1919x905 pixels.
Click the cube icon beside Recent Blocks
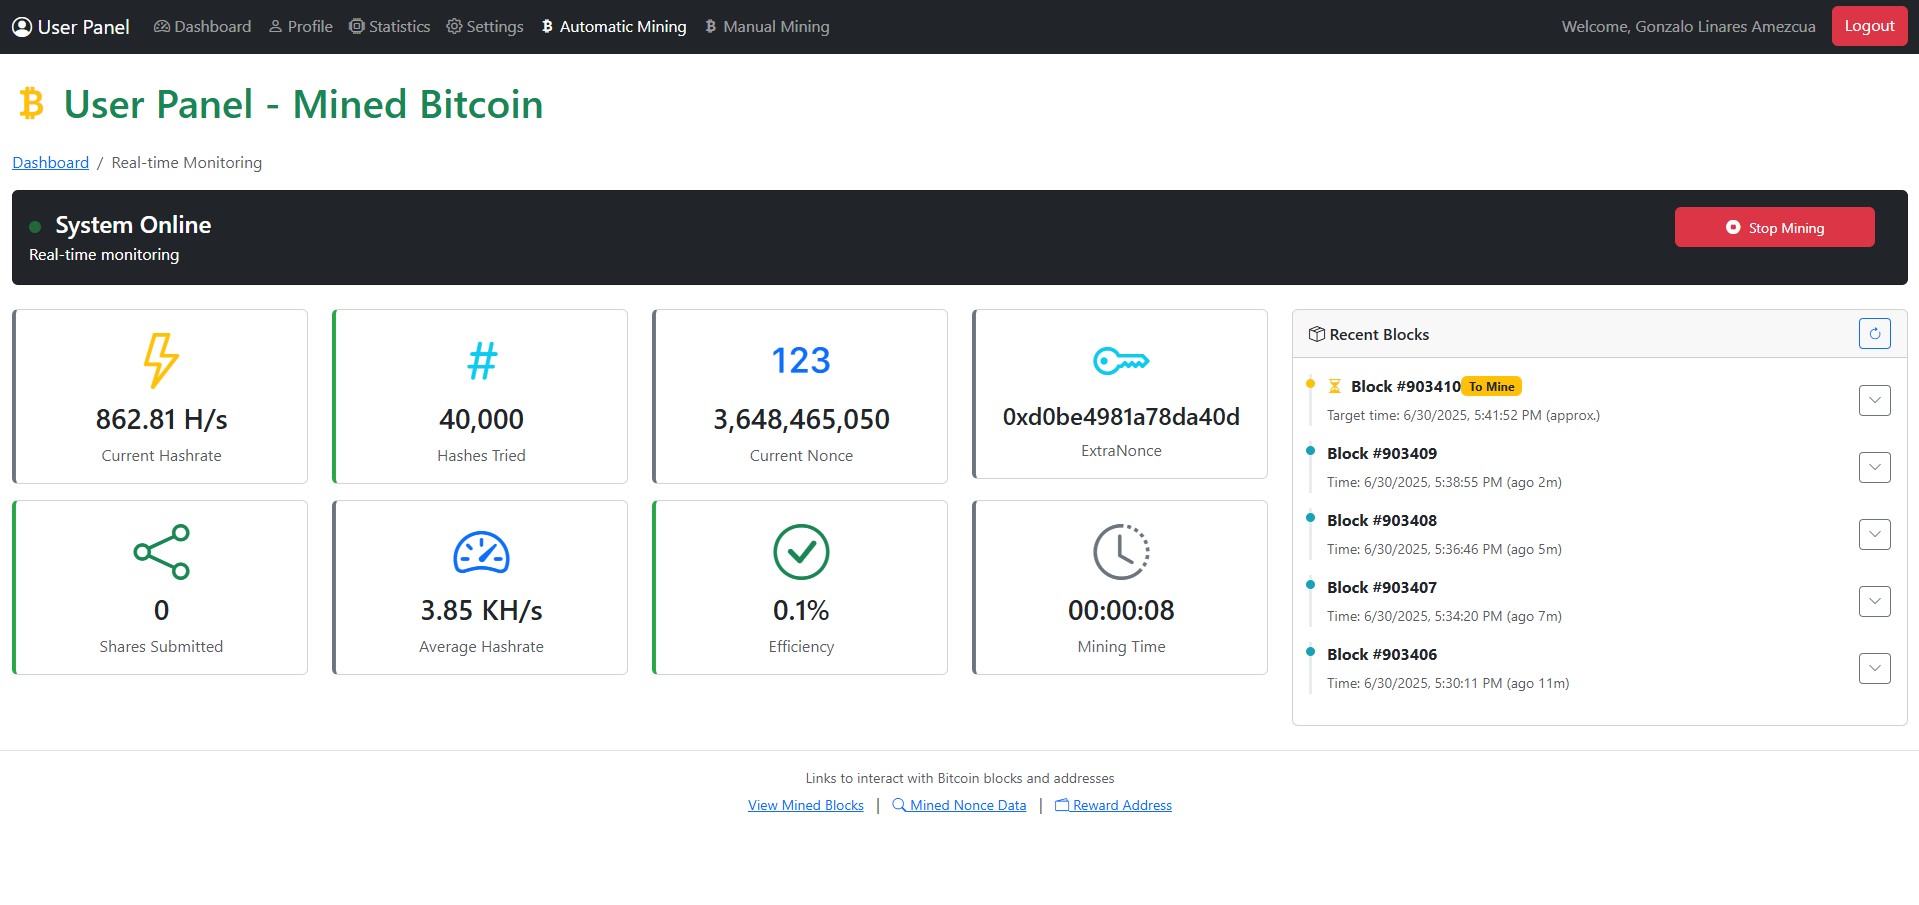[x=1317, y=334]
